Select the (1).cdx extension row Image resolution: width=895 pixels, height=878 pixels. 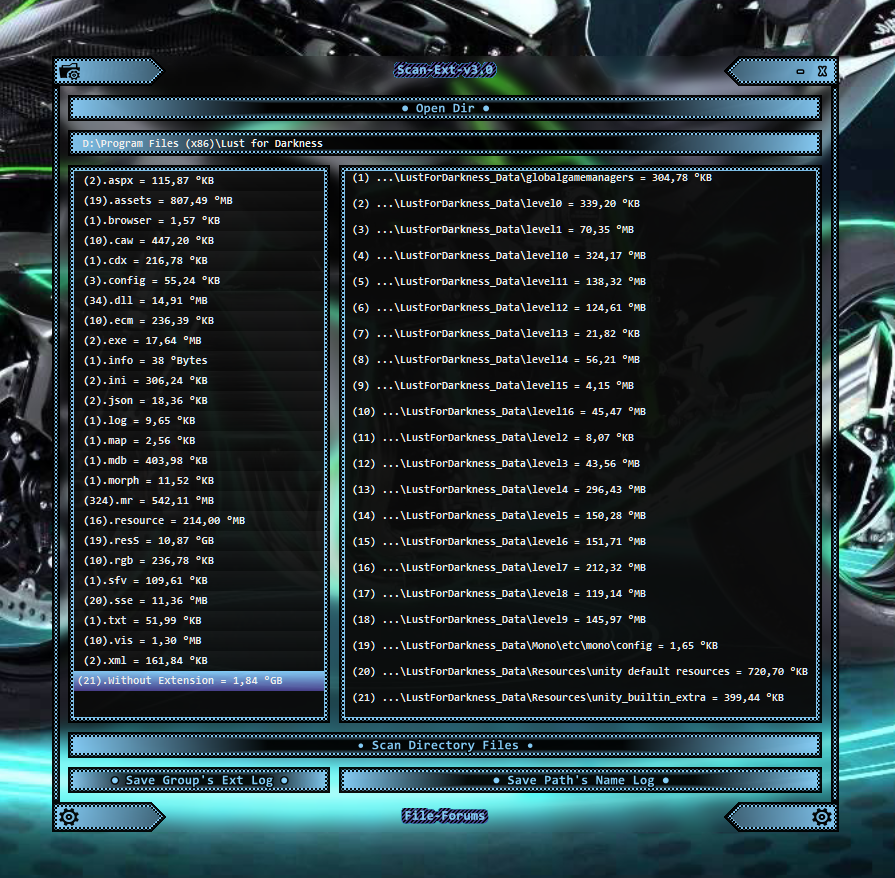click(199, 260)
